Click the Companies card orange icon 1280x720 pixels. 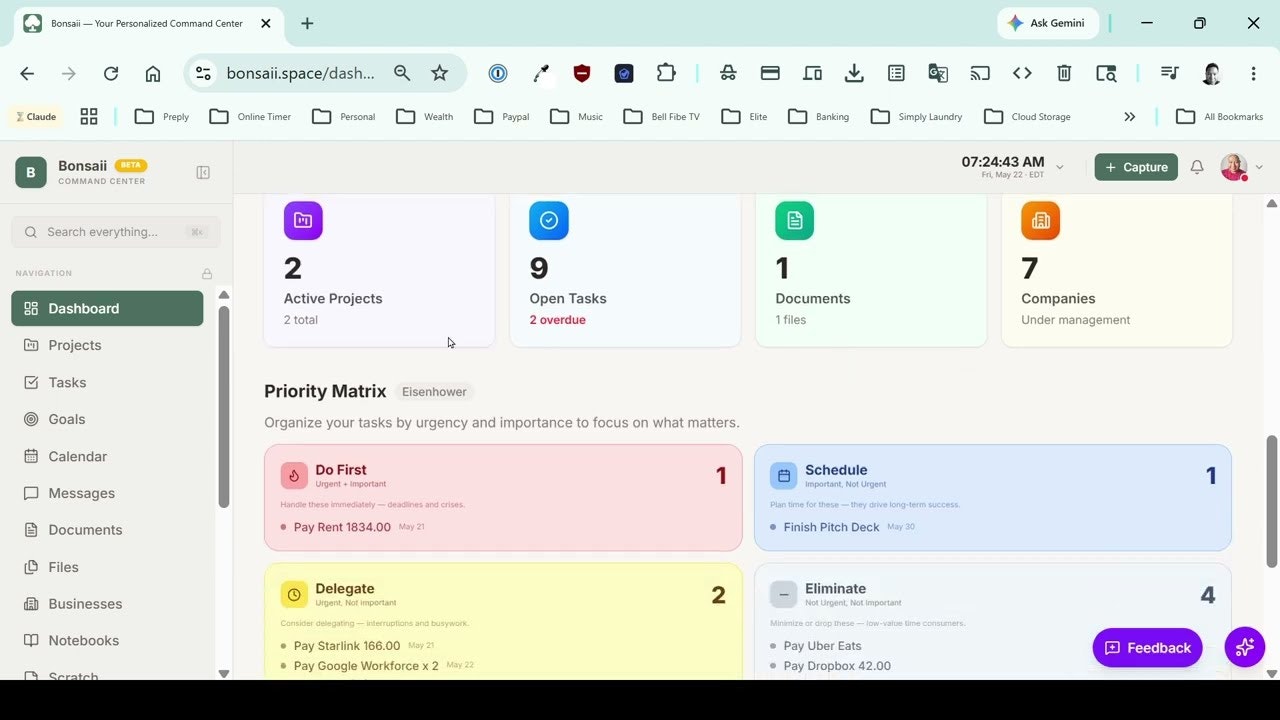pyautogui.click(x=1040, y=221)
